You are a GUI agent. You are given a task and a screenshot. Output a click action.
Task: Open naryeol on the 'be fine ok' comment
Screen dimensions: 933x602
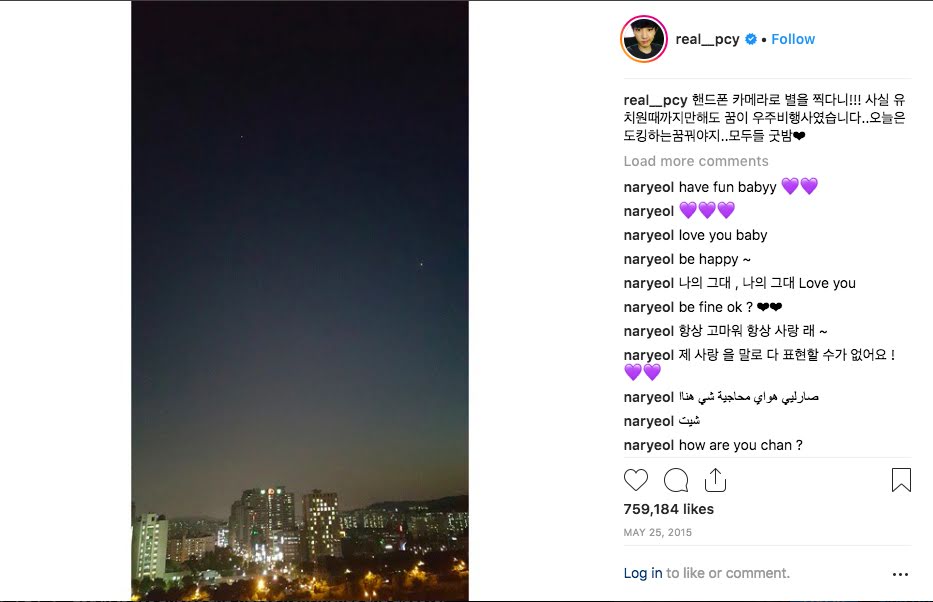click(x=649, y=307)
